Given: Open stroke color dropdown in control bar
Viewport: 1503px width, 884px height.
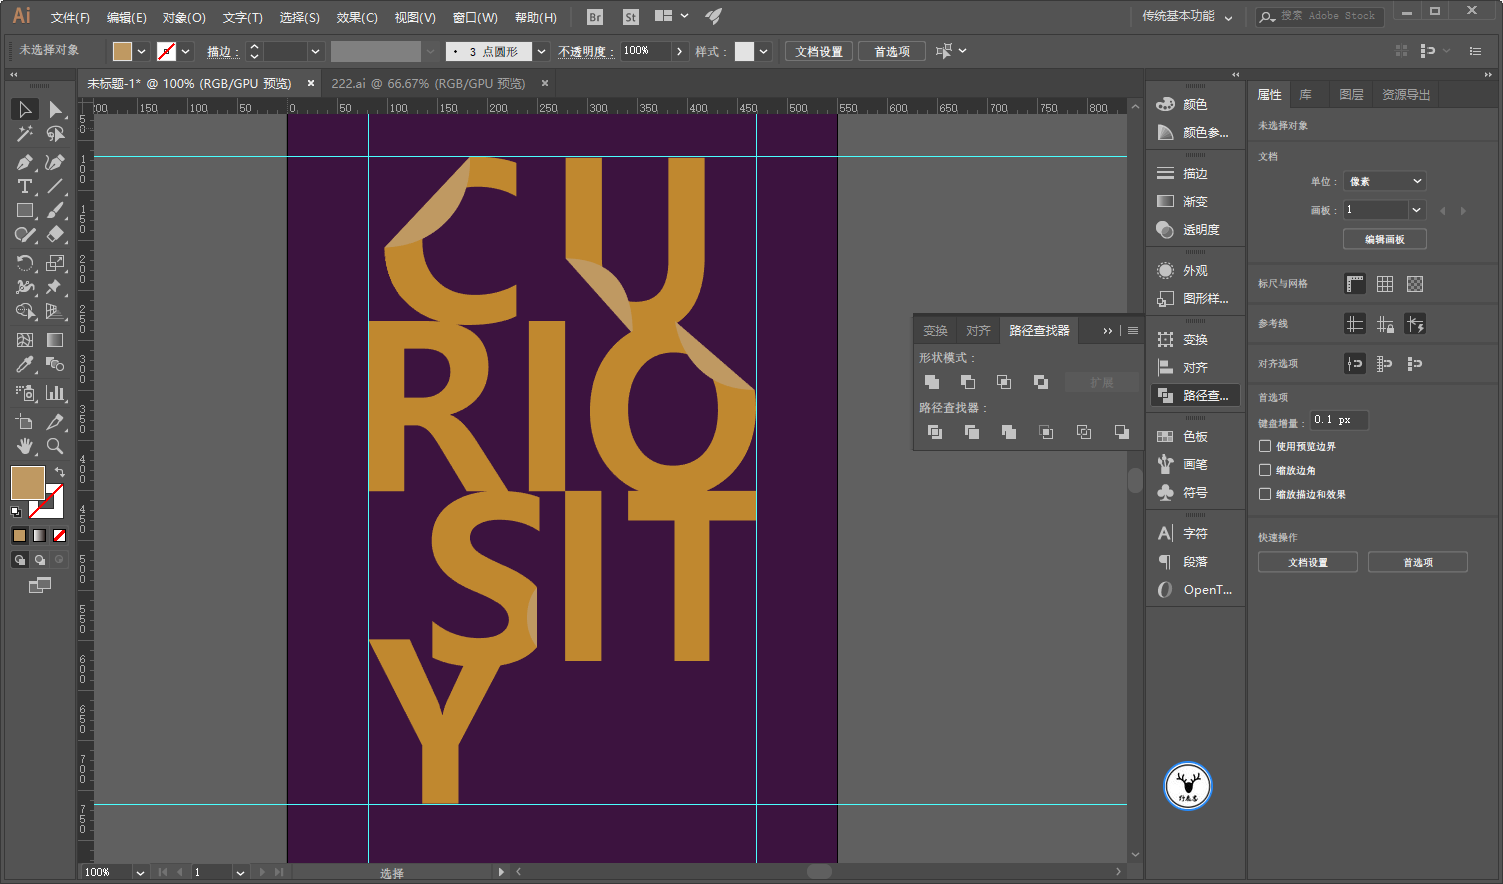Looking at the screenshot, I should 186,51.
